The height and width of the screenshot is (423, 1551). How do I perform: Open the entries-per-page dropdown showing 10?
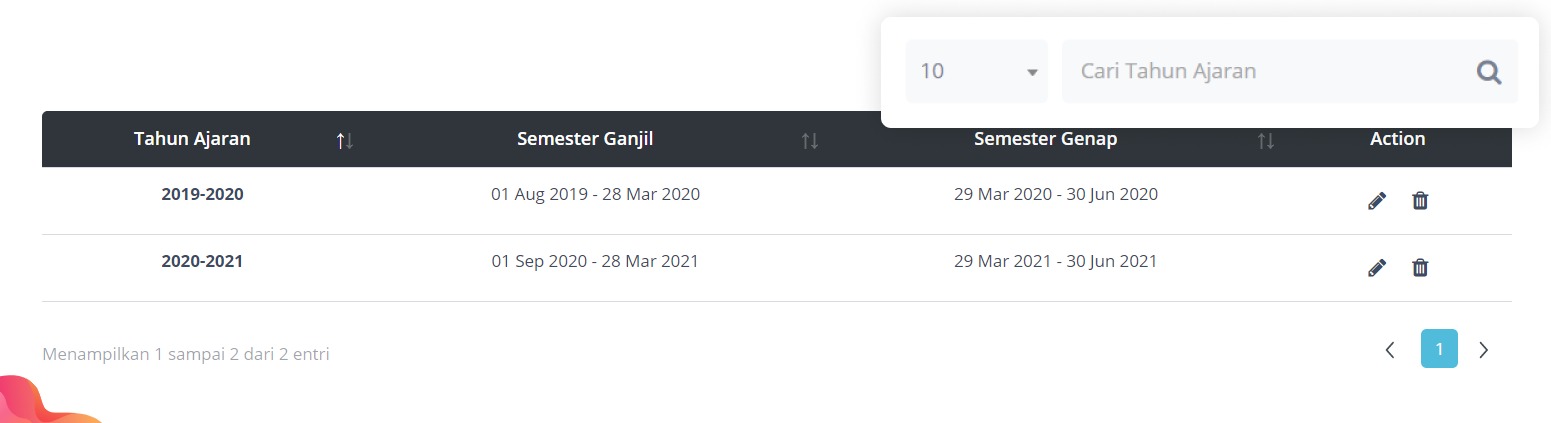point(976,72)
